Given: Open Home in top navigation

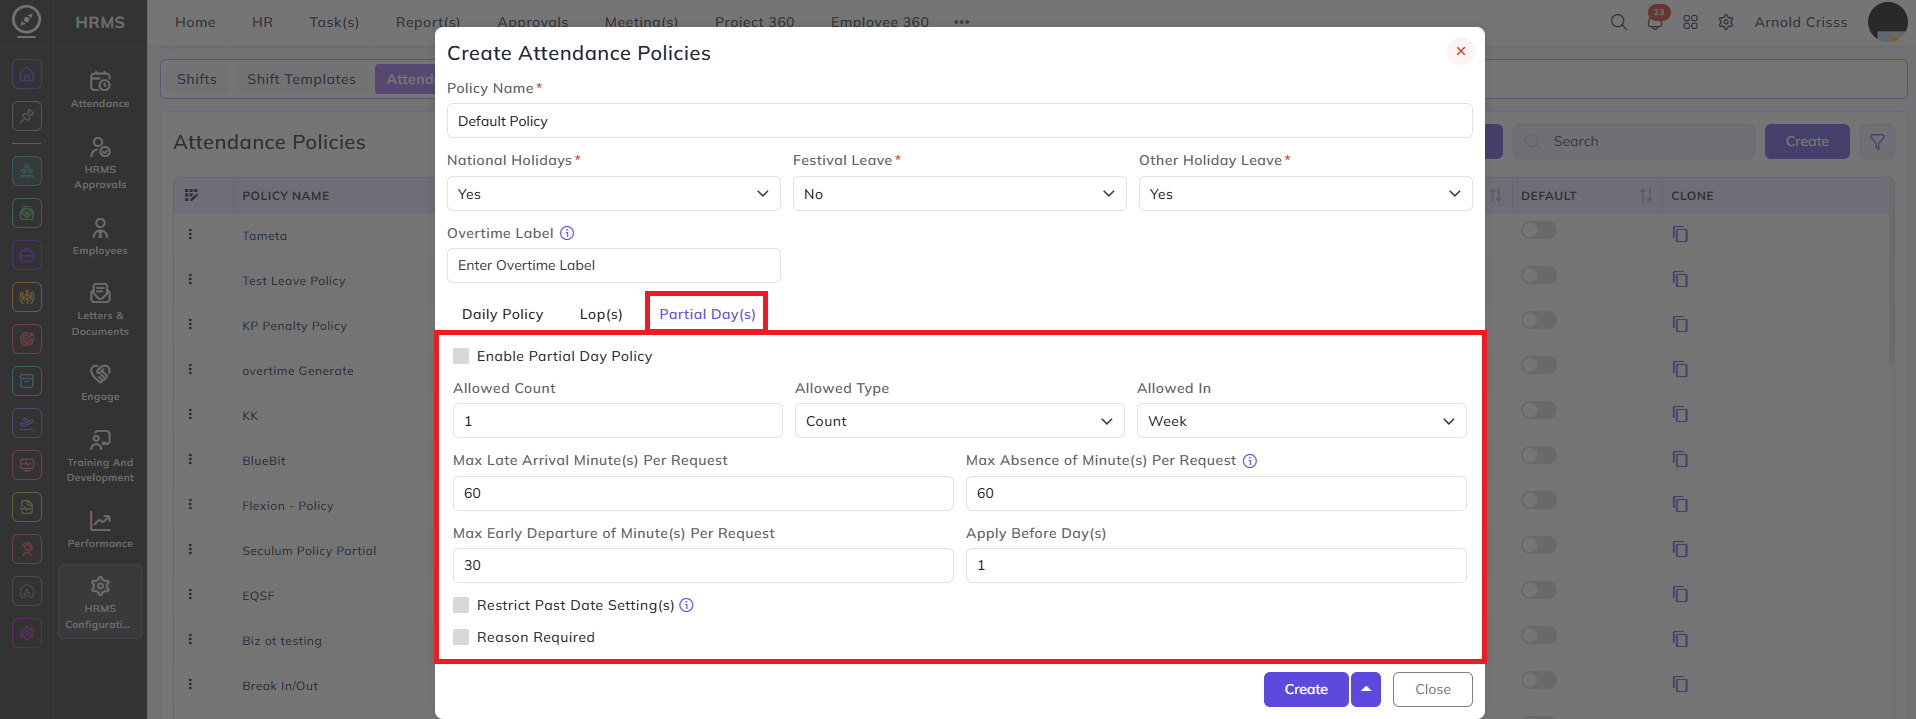Looking at the screenshot, I should 195,22.
